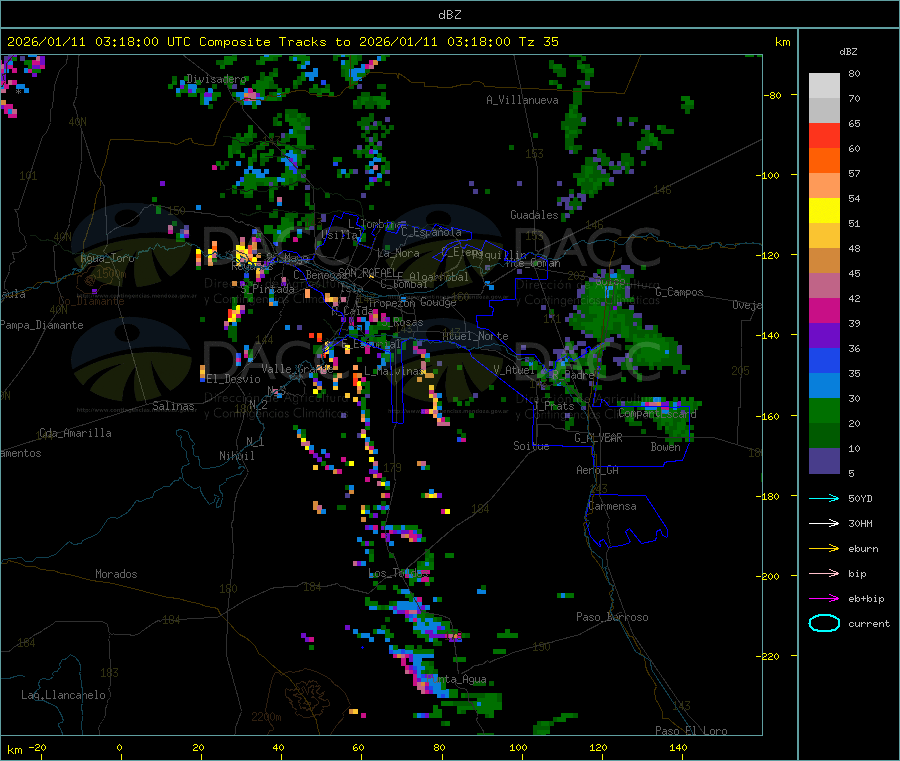
Task: Click the G_ALVEAR place label
Action: (x=598, y=438)
